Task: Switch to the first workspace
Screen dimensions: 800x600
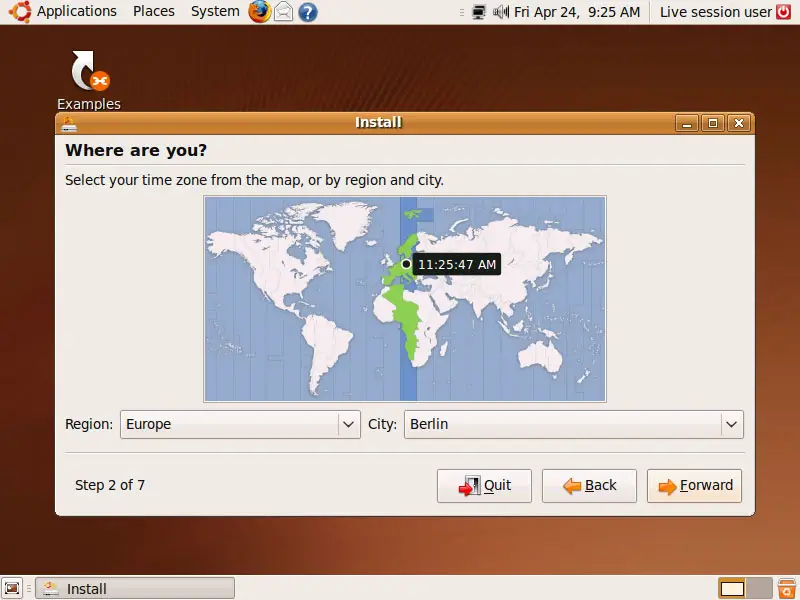Action: click(732, 588)
